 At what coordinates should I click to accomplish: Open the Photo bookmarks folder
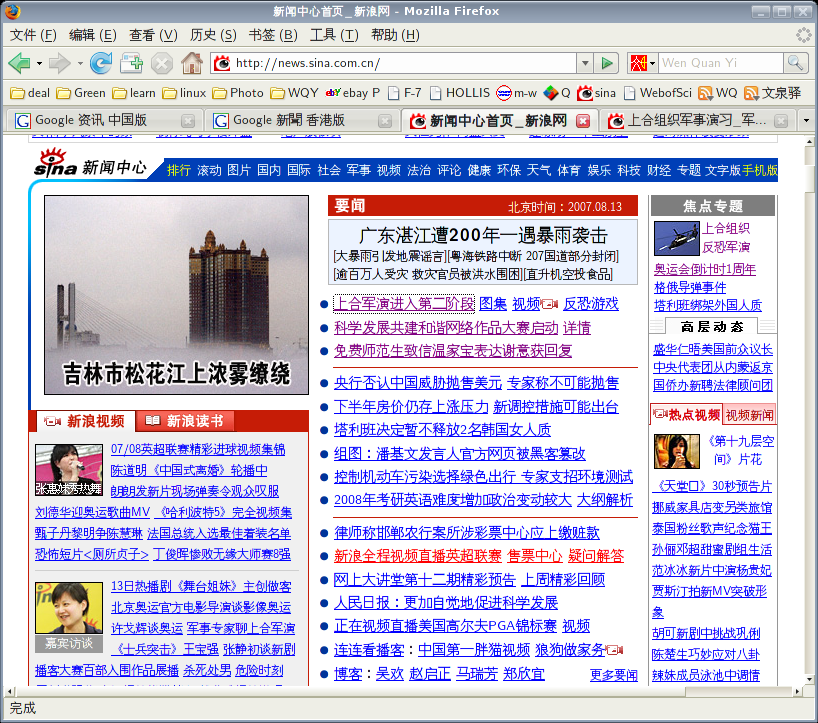click(x=238, y=93)
